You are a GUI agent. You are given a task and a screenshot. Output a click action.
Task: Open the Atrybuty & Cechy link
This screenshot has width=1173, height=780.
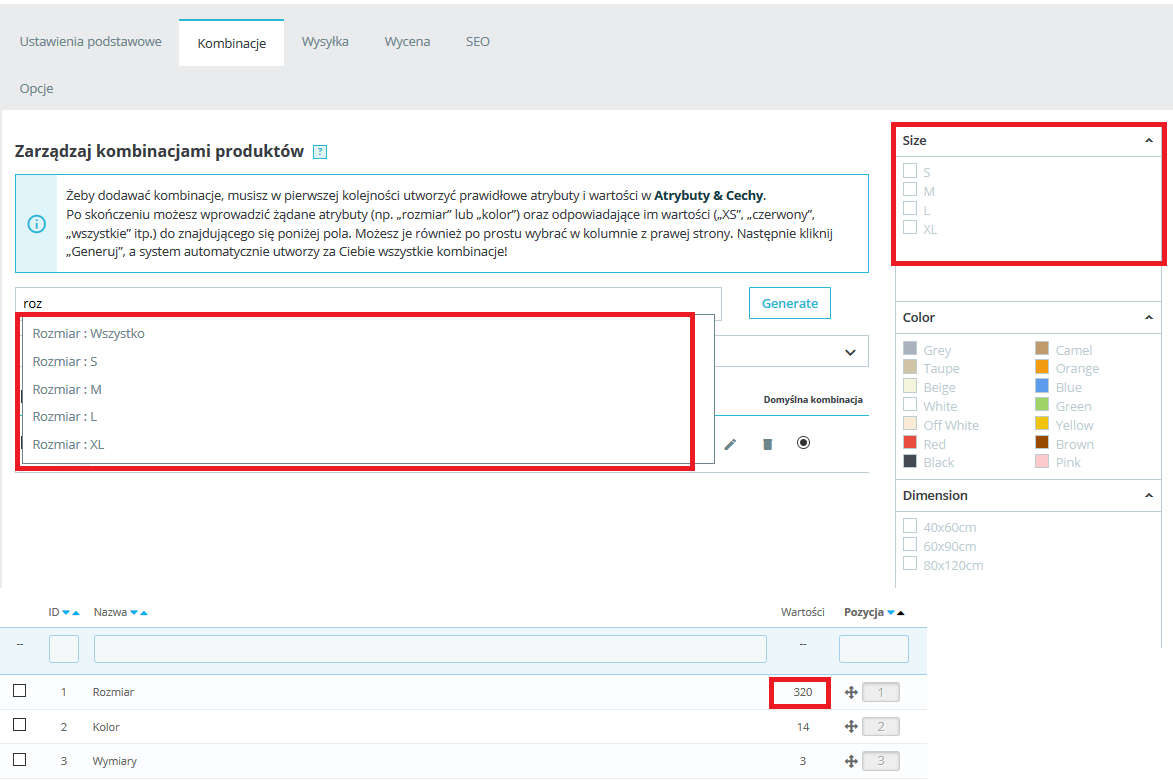click(x=708, y=196)
